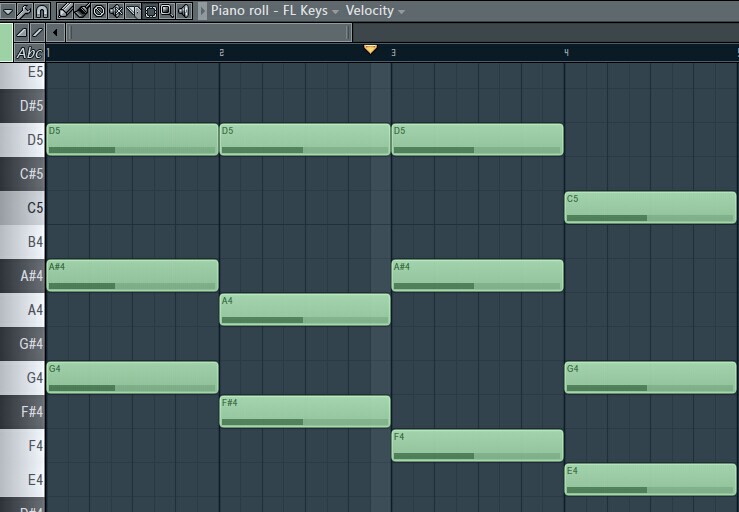Screen dimensions: 739x512
Task: Click the horizontal scrollbar thumb
Action: click(x=209, y=33)
